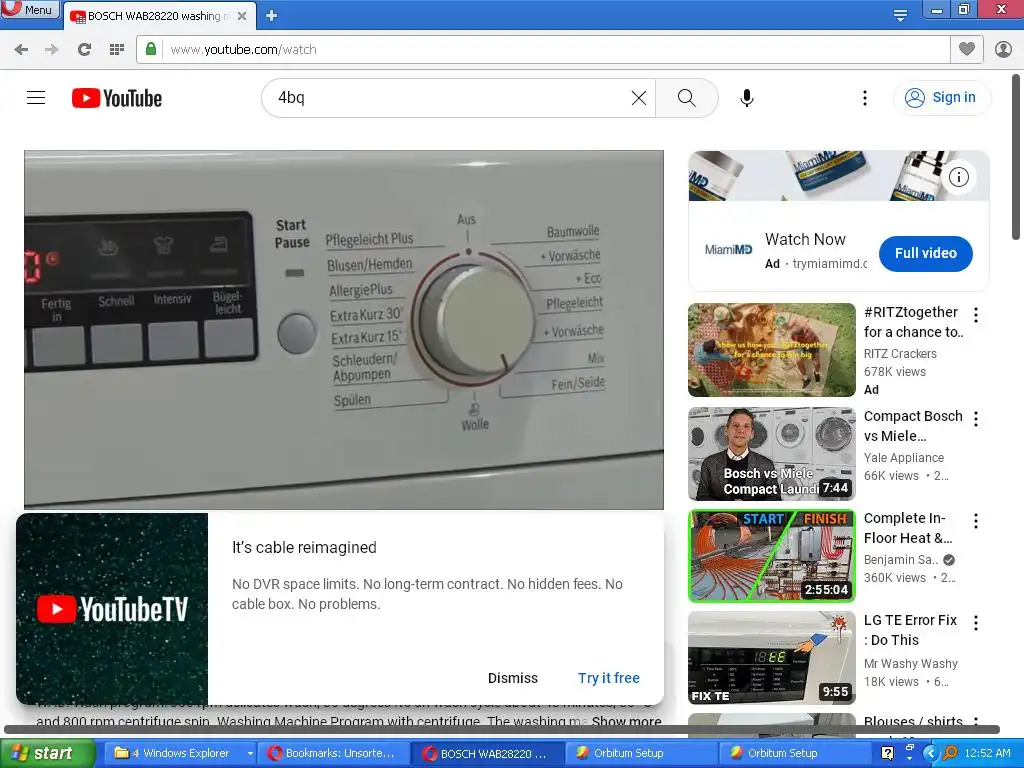Image resolution: width=1024 pixels, height=768 pixels.
Task: Open browser user account icon
Action: tap(1004, 50)
